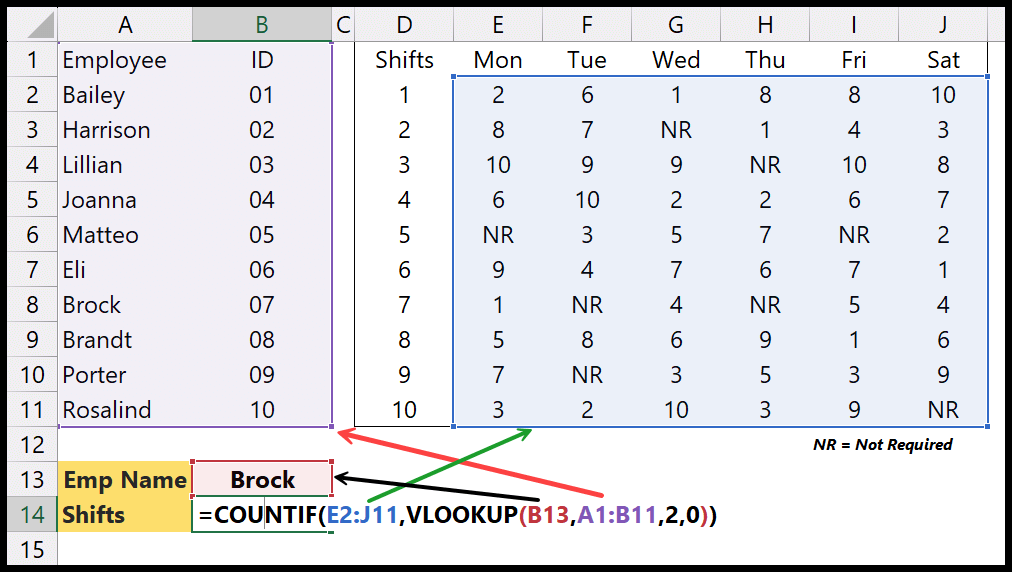1012x572 pixels.
Task: Click shift number 7 in column D
Action: tap(404, 305)
